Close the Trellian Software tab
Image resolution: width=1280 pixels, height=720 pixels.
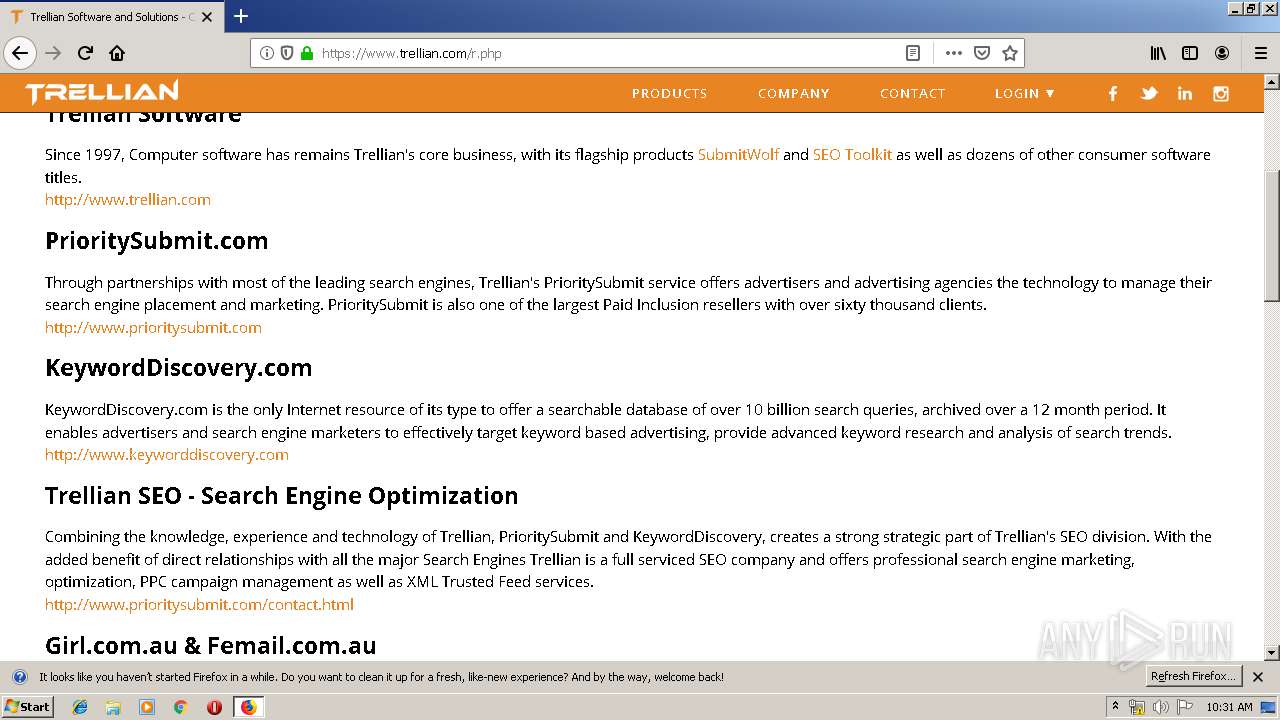coord(207,17)
